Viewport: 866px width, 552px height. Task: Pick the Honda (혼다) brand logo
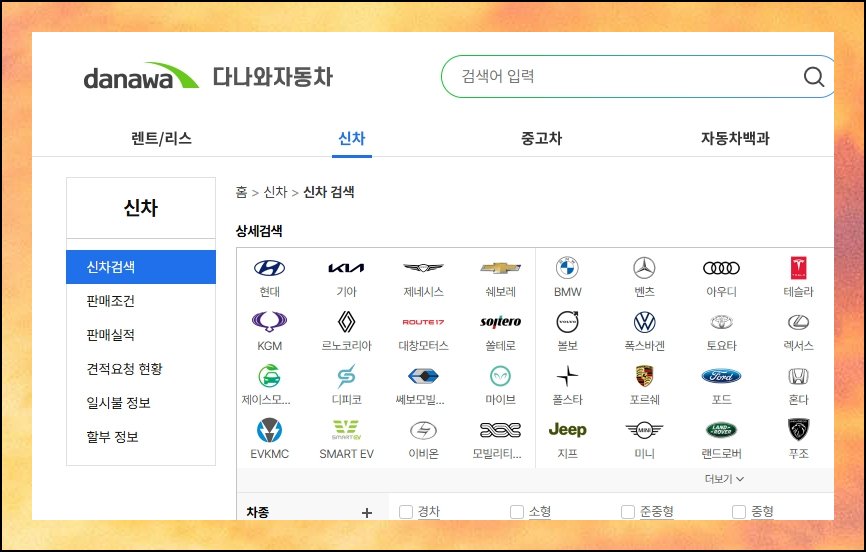[x=798, y=376]
